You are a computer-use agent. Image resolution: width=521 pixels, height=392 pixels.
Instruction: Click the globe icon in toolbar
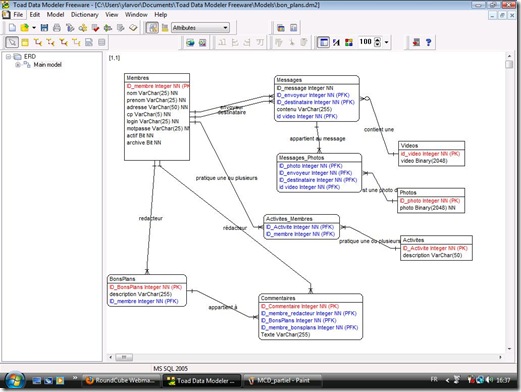(x=190, y=42)
